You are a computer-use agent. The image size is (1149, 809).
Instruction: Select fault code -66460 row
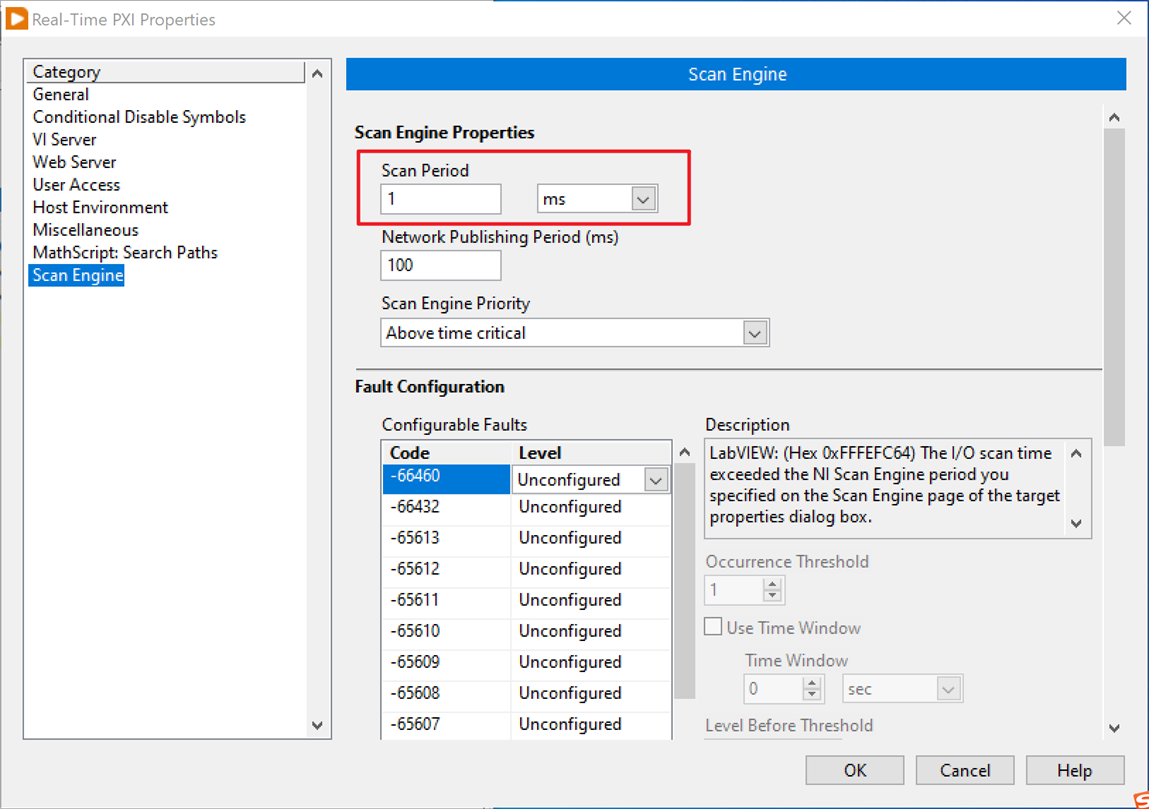point(446,477)
